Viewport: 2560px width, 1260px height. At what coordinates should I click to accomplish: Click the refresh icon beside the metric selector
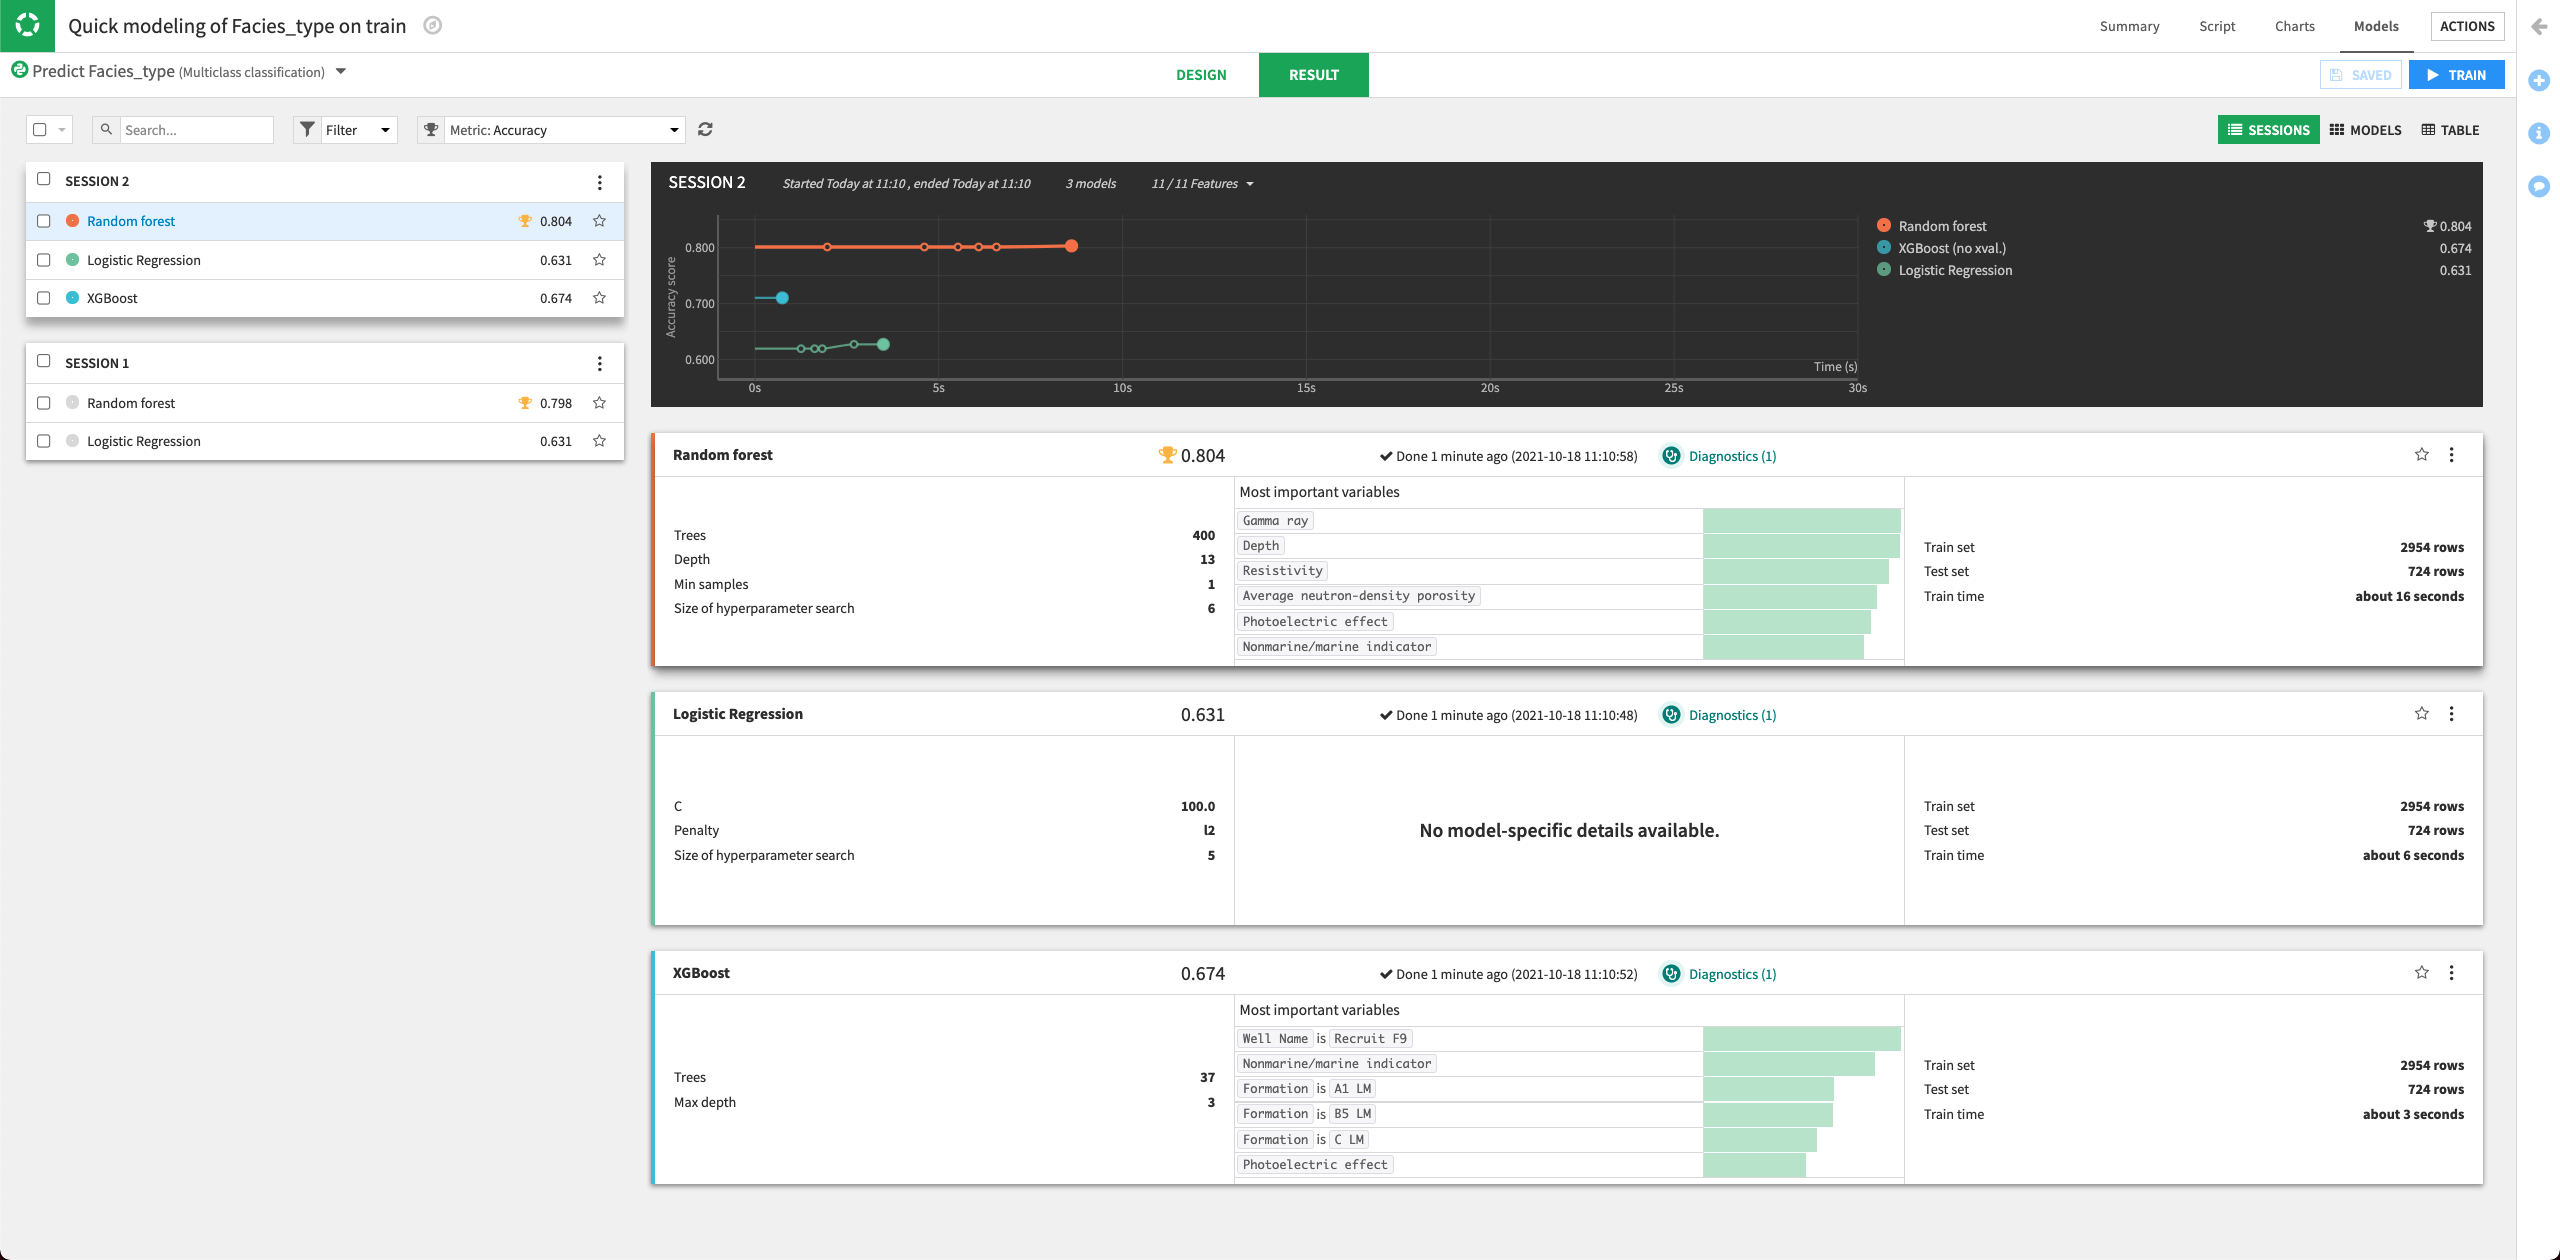tap(706, 129)
